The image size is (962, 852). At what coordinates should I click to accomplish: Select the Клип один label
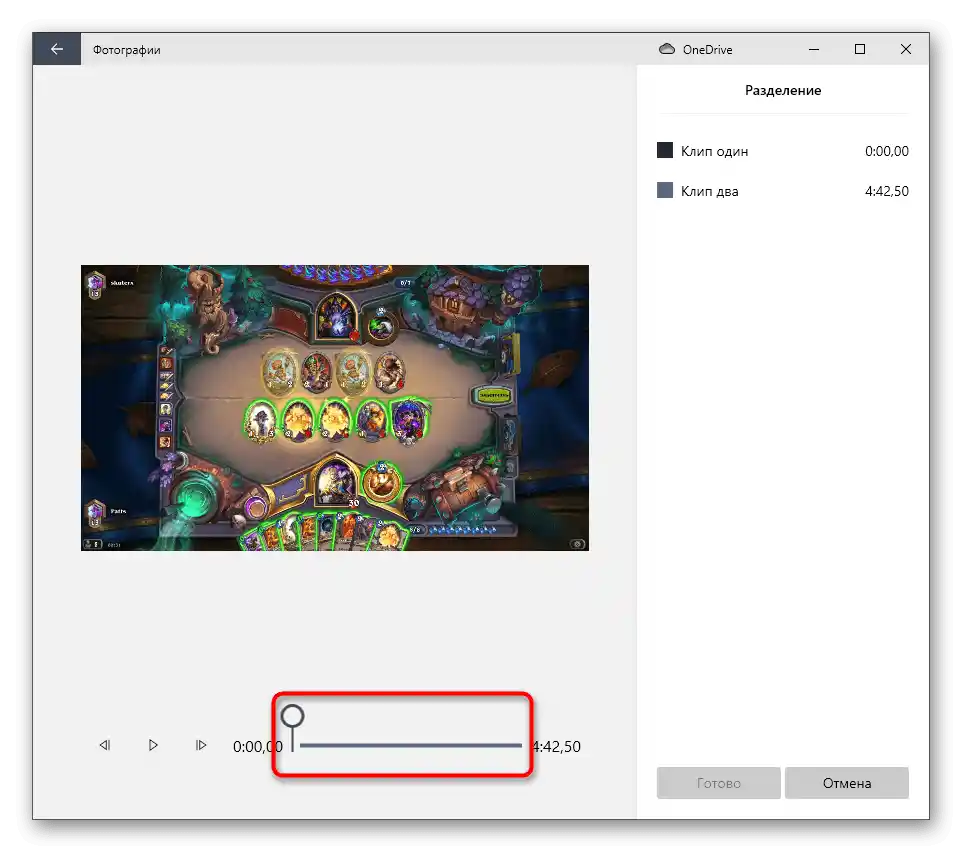click(715, 152)
